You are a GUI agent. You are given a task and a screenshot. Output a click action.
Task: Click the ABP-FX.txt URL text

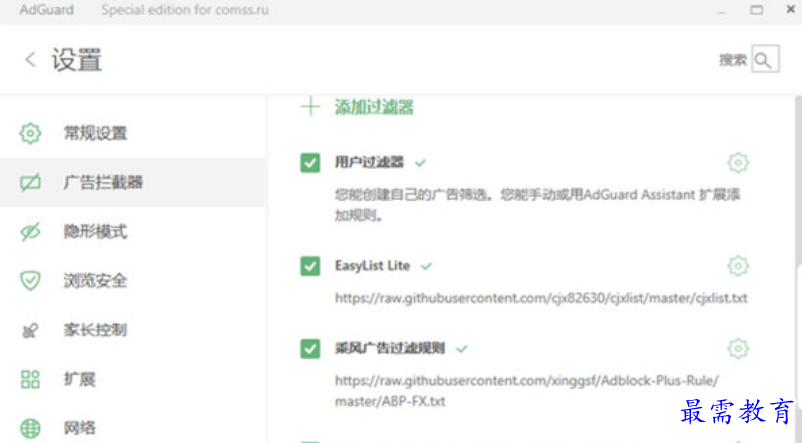[526, 391]
